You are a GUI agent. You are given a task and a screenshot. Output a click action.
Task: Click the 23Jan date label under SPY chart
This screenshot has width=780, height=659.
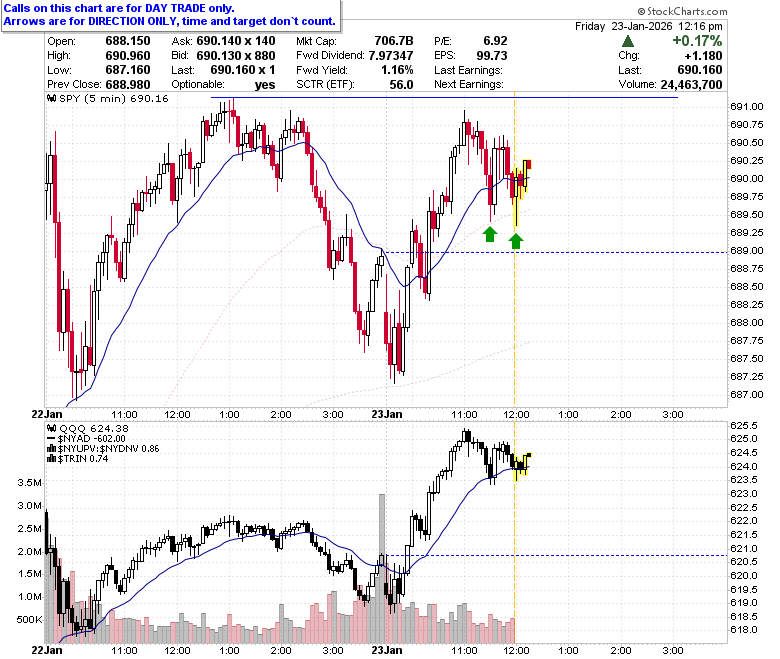pyautogui.click(x=387, y=414)
